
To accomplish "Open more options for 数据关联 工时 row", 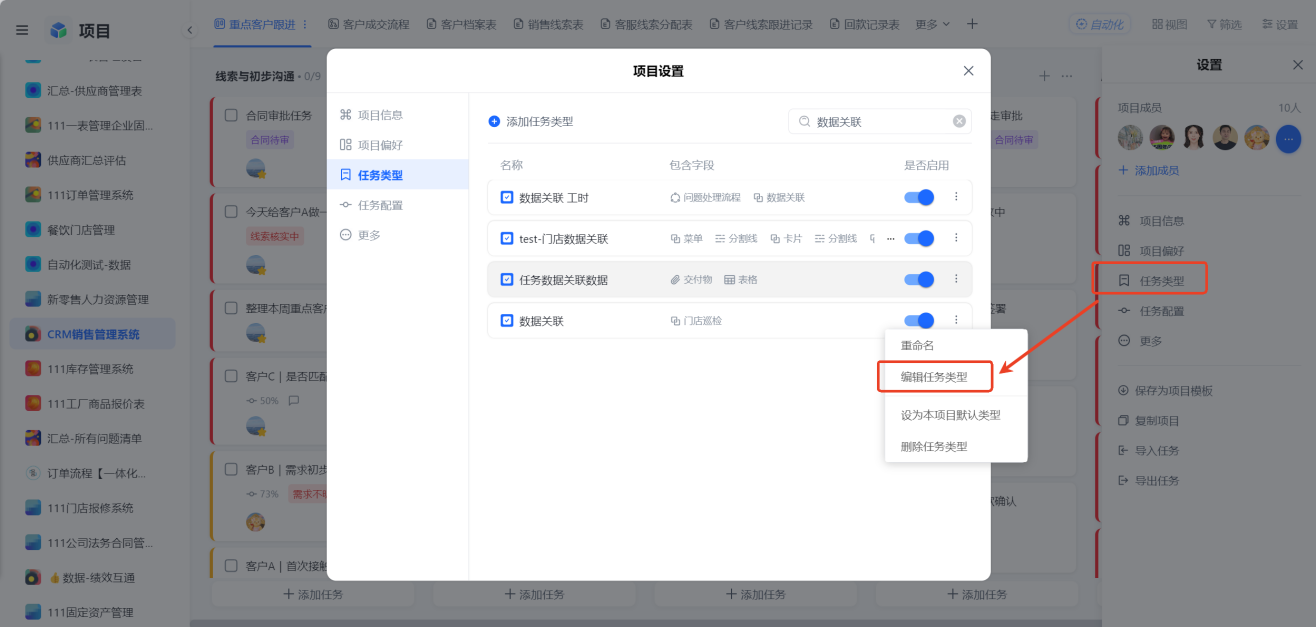I will [956, 197].
